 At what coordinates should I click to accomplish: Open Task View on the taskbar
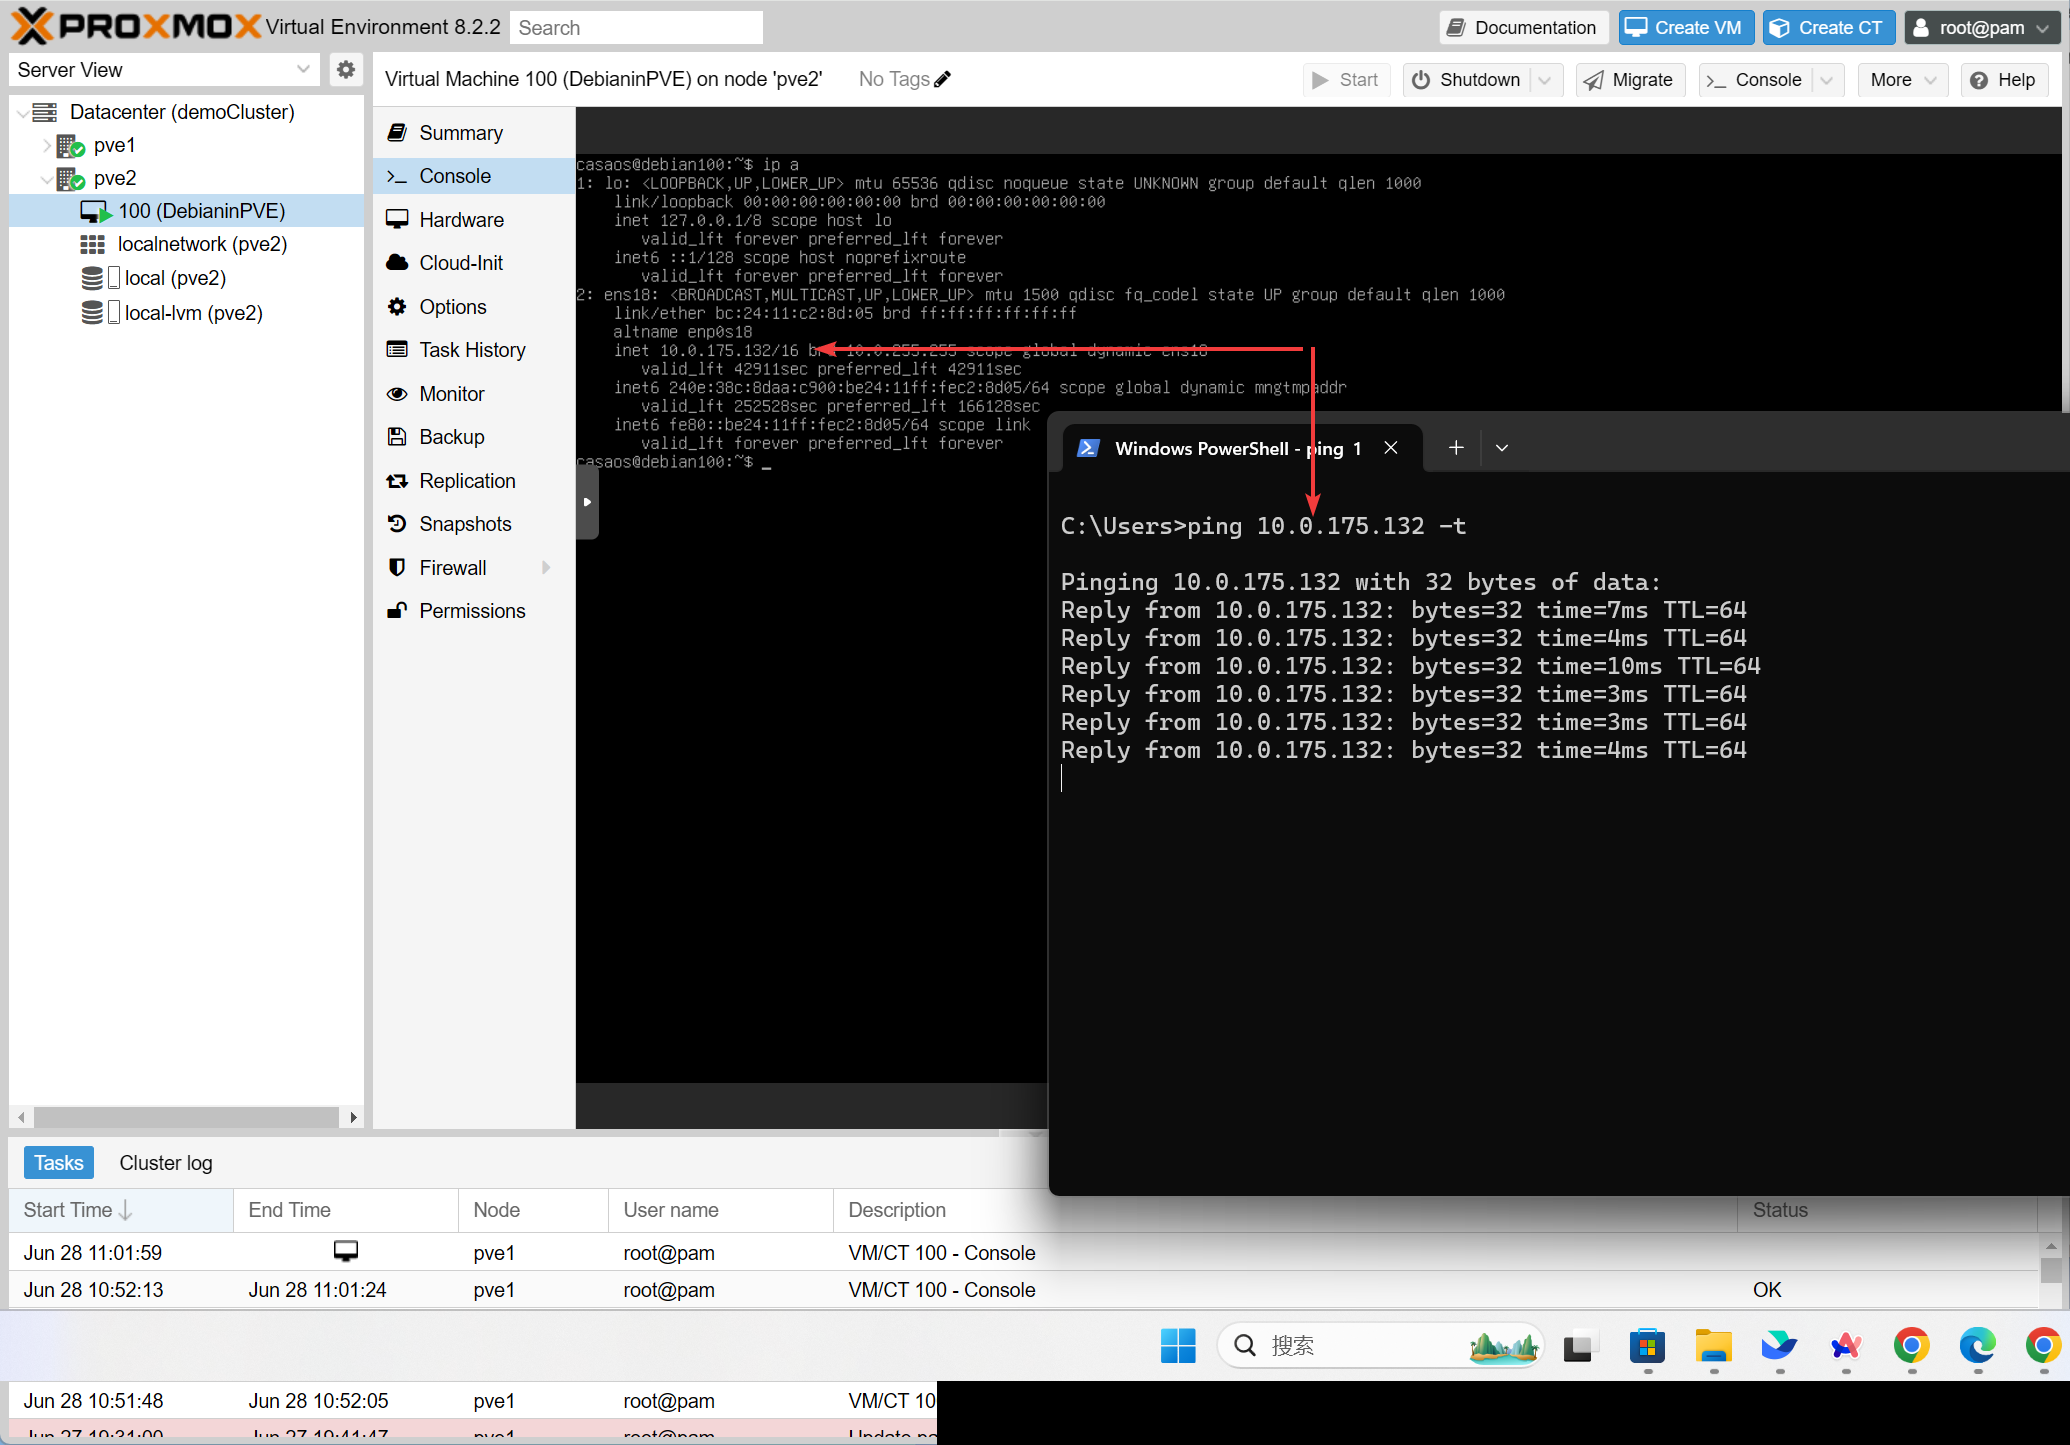pos(1578,1345)
